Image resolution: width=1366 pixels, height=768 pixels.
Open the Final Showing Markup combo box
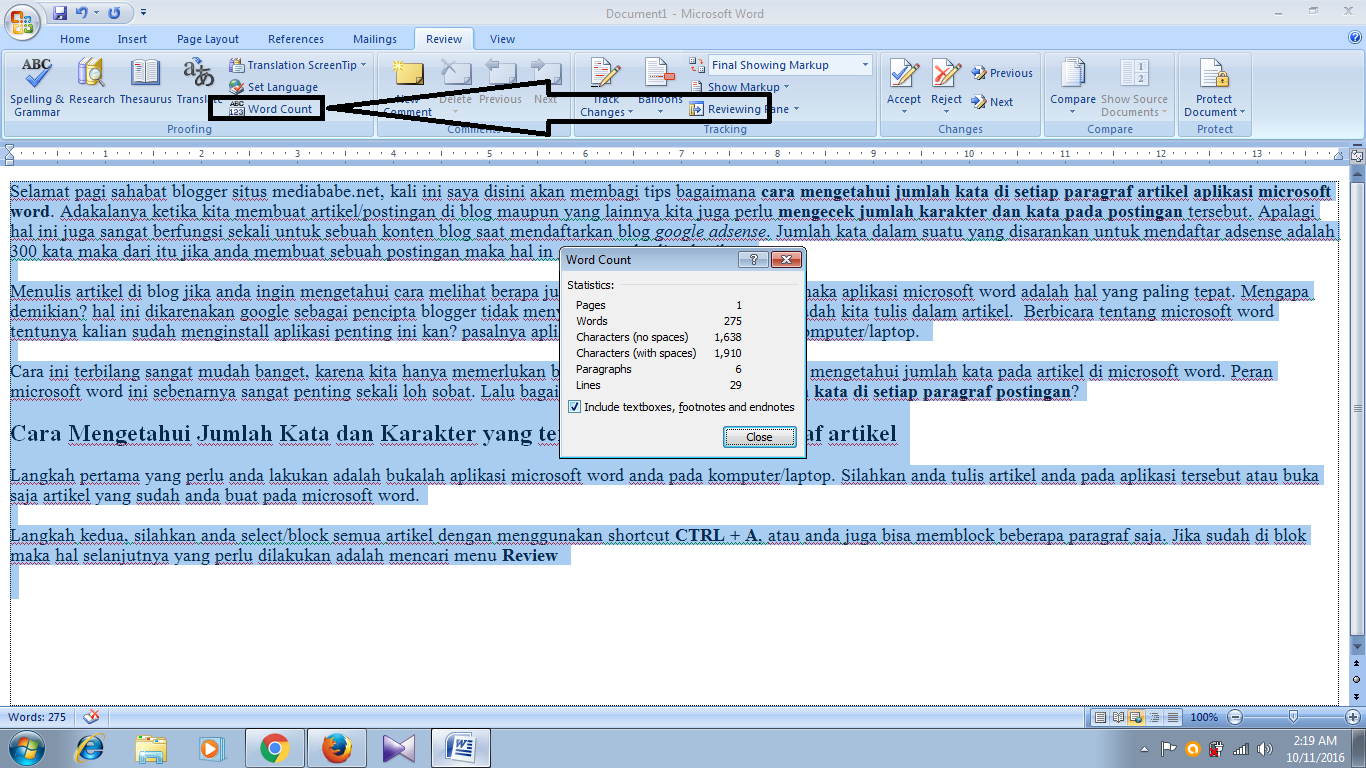coord(790,65)
